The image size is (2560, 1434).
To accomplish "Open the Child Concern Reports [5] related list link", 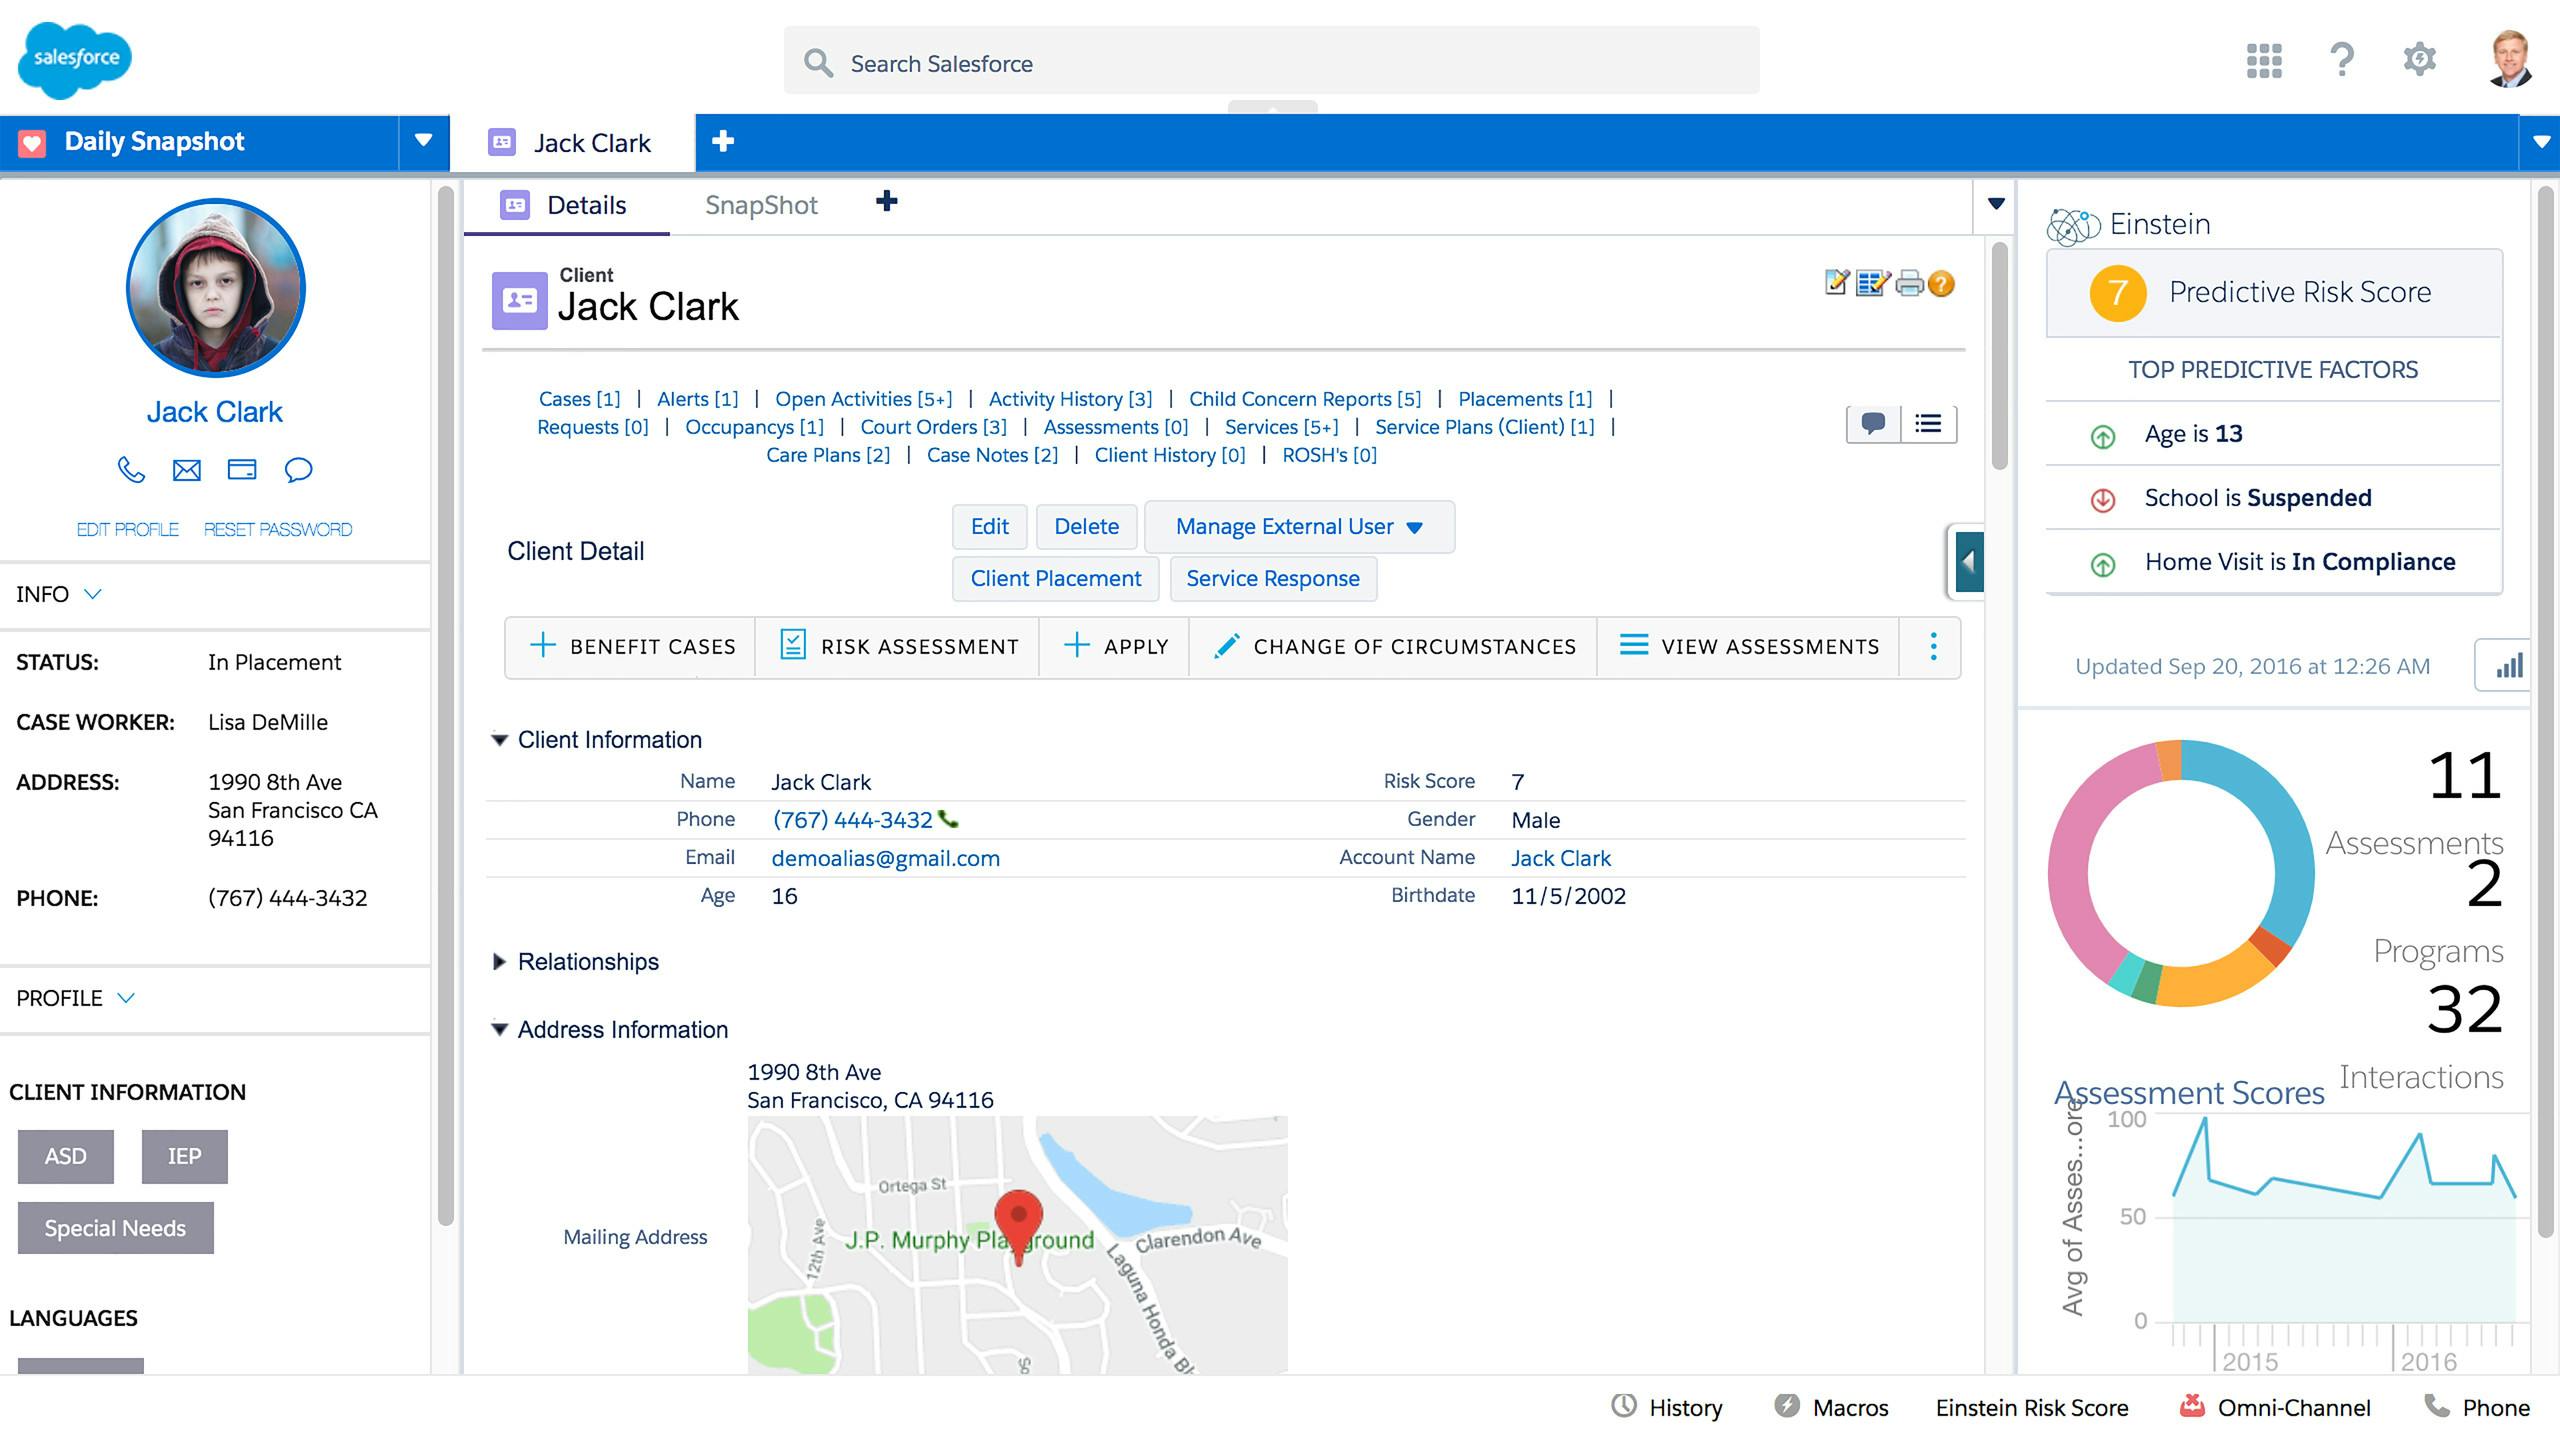I will tap(1305, 399).
